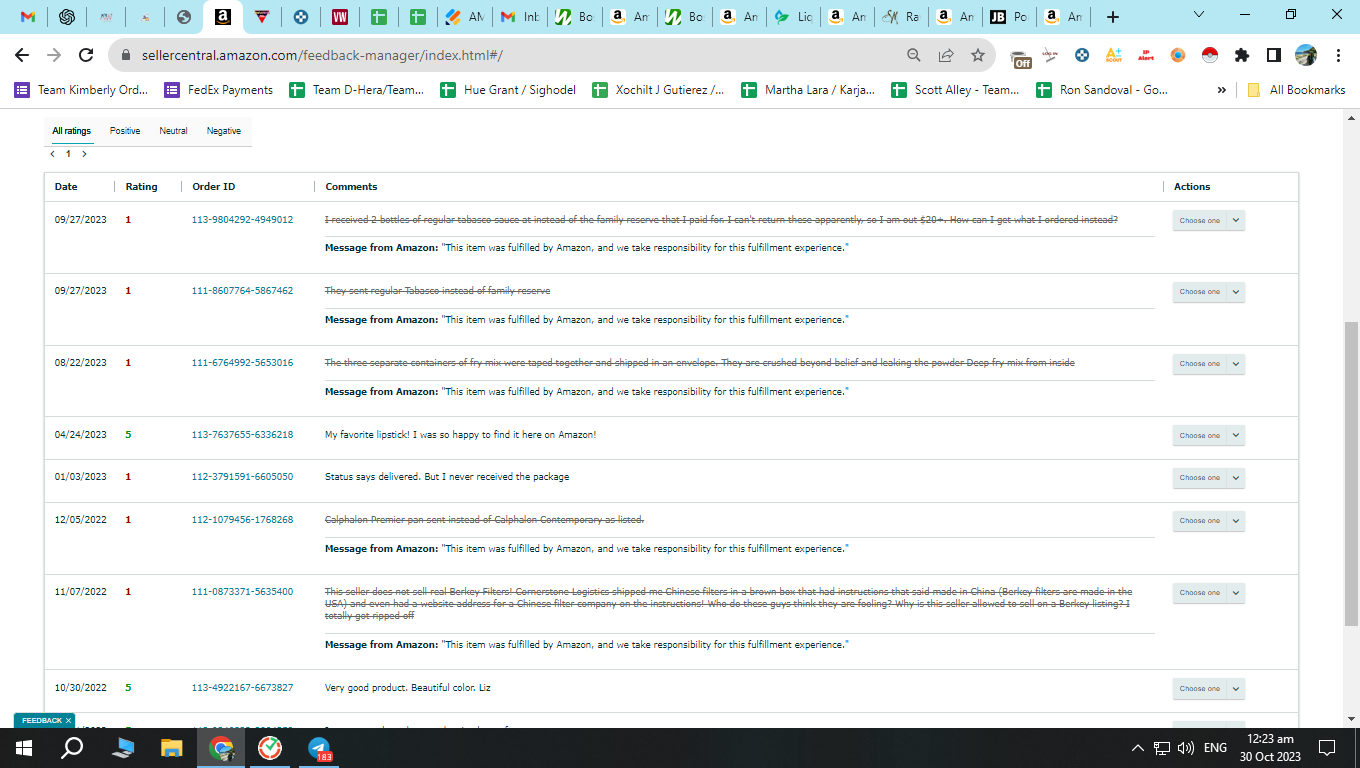Open the Chrome profile avatar
This screenshot has height=768, width=1360.
tap(1306, 55)
